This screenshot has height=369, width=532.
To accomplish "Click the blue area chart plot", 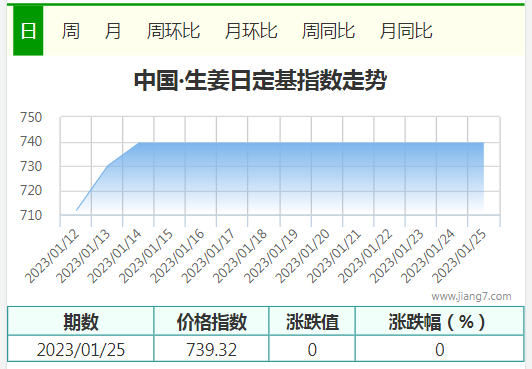I will 280,178.
